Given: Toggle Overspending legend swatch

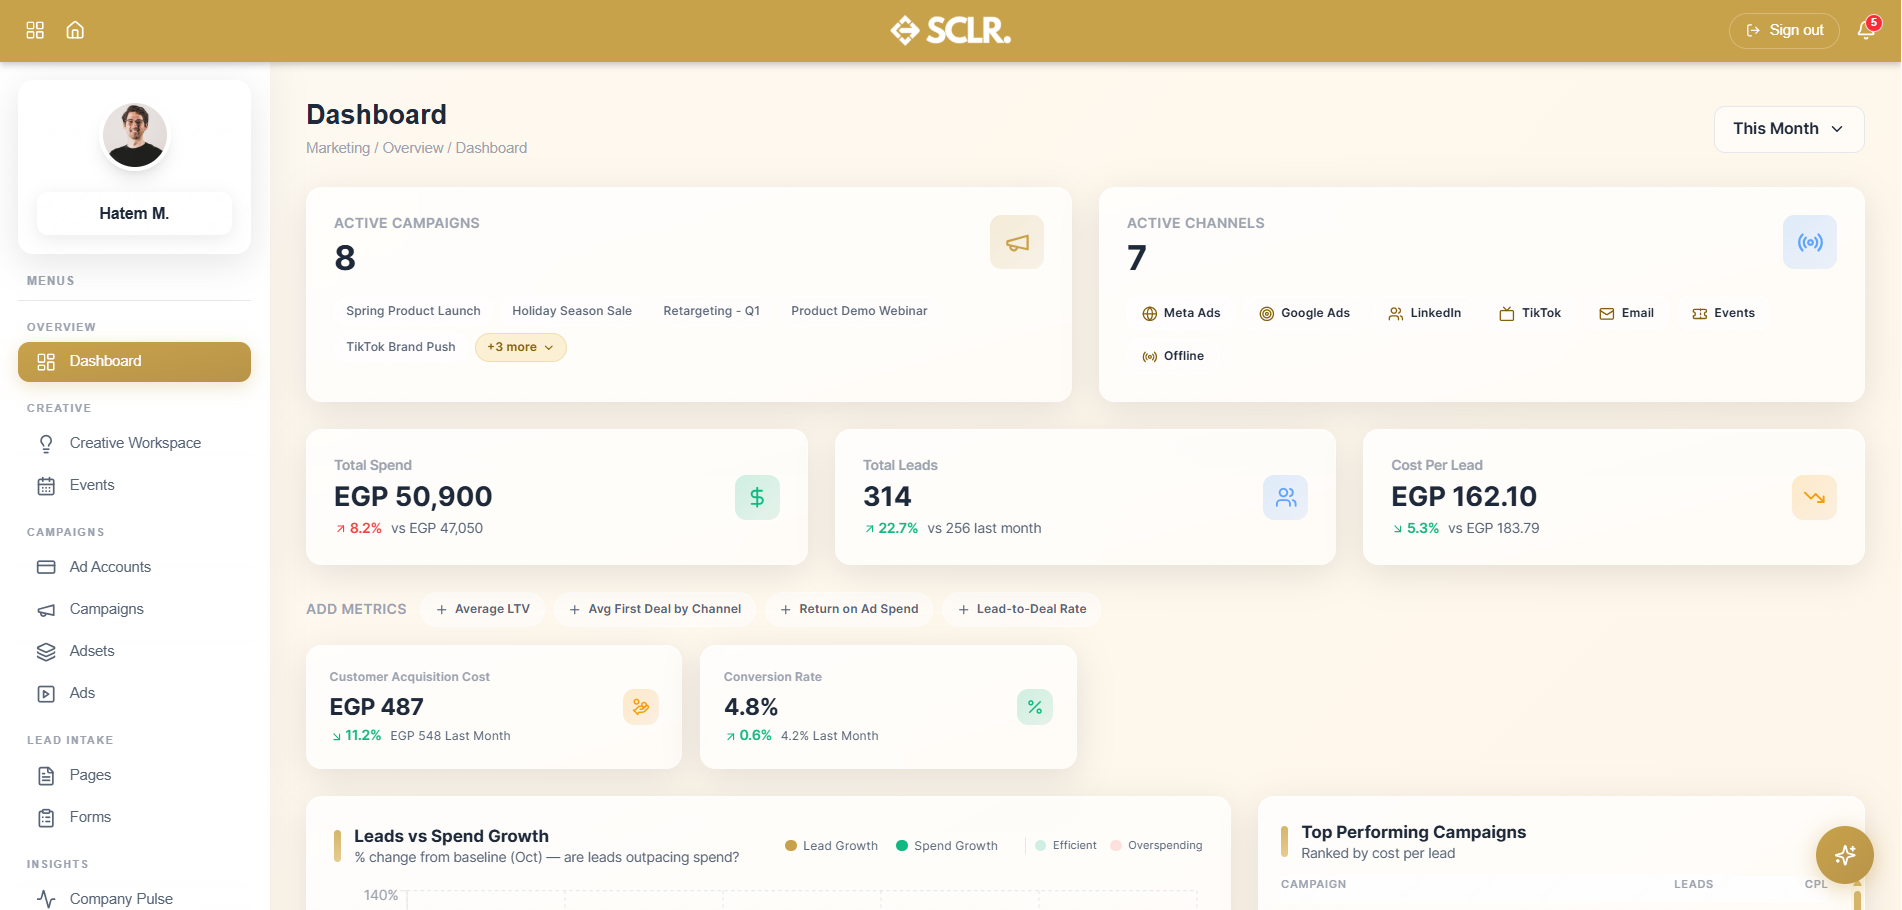Looking at the screenshot, I should [x=1156, y=846].
